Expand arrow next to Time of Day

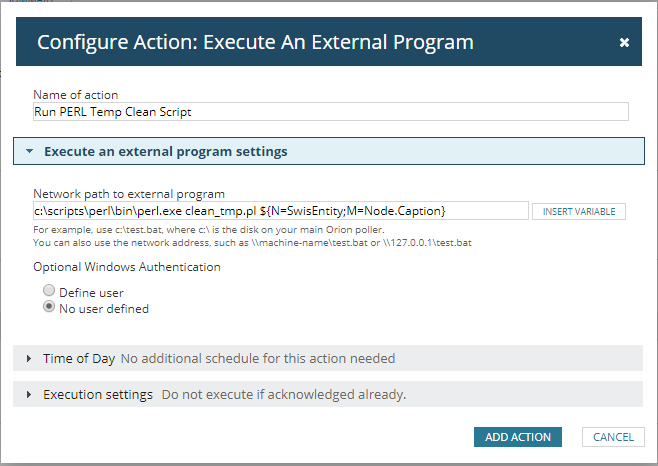(29, 359)
